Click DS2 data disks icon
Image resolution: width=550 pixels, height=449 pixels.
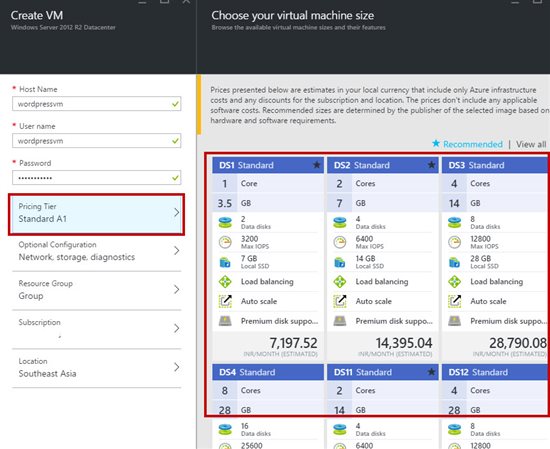(340, 222)
